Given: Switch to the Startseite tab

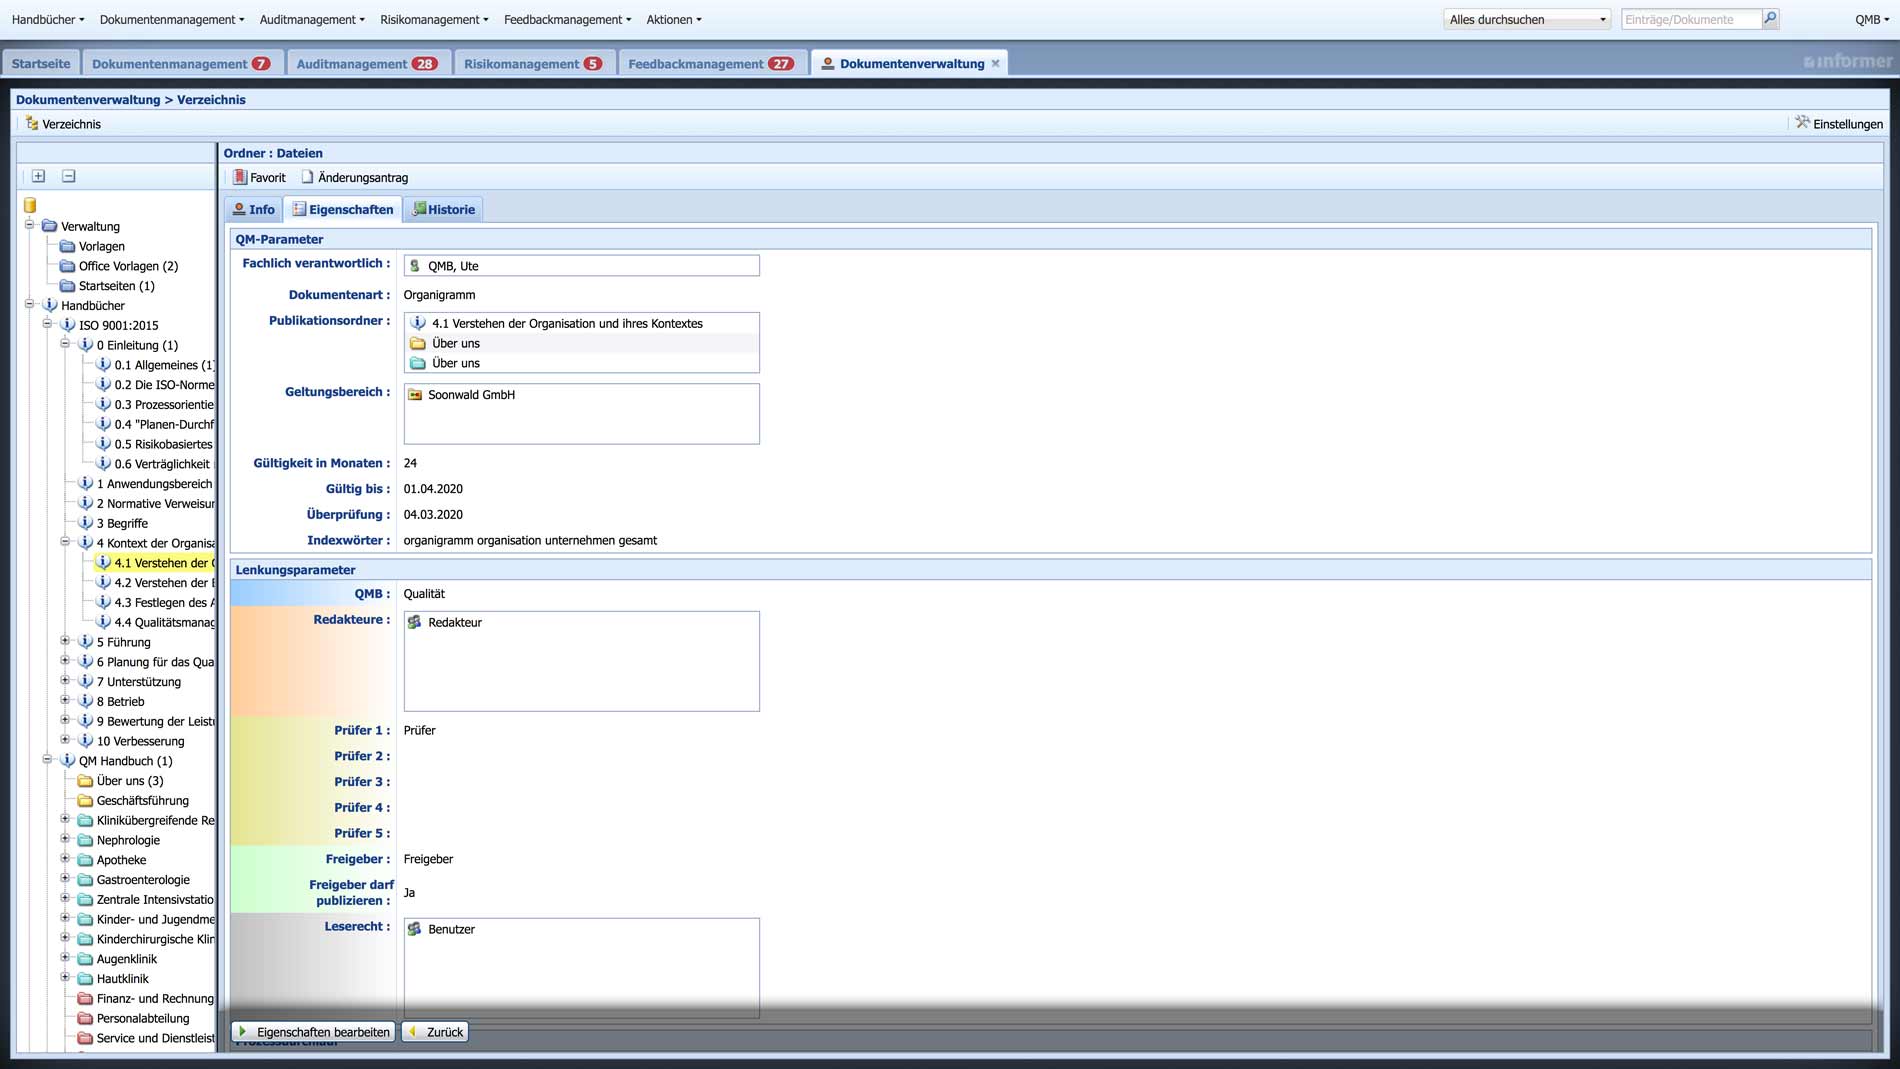Looking at the screenshot, I should click(41, 63).
